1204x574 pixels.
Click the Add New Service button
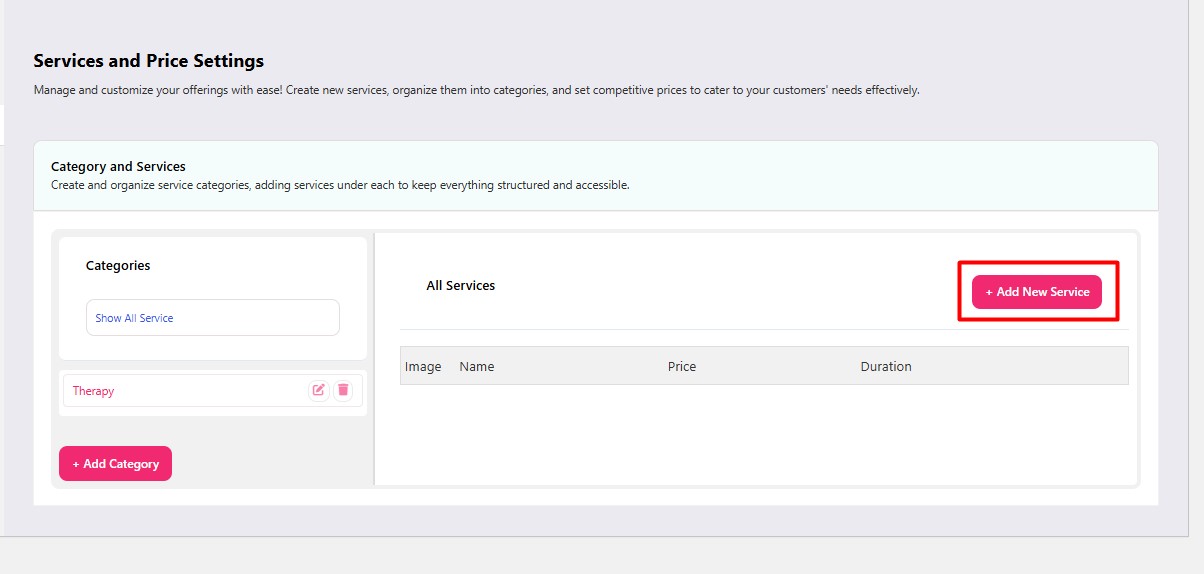(1036, 292)
